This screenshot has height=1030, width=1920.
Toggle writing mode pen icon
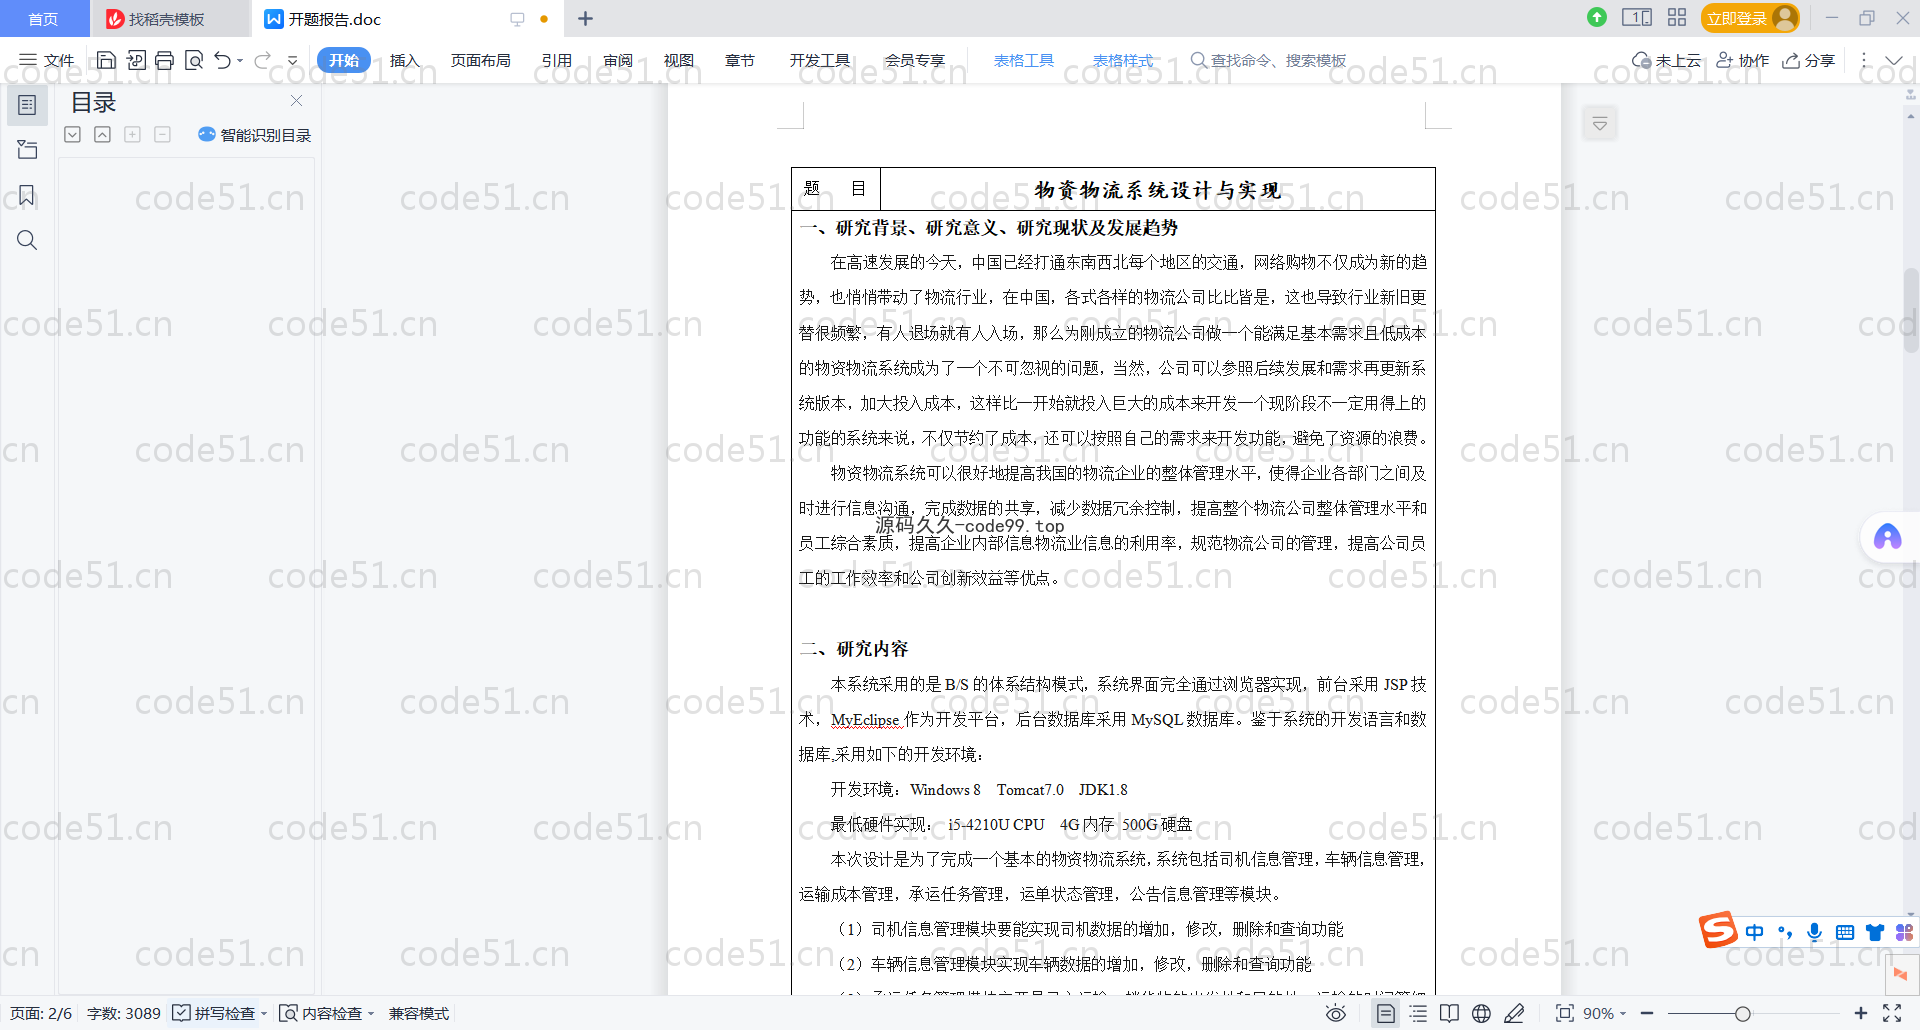click(1514, 1013)
